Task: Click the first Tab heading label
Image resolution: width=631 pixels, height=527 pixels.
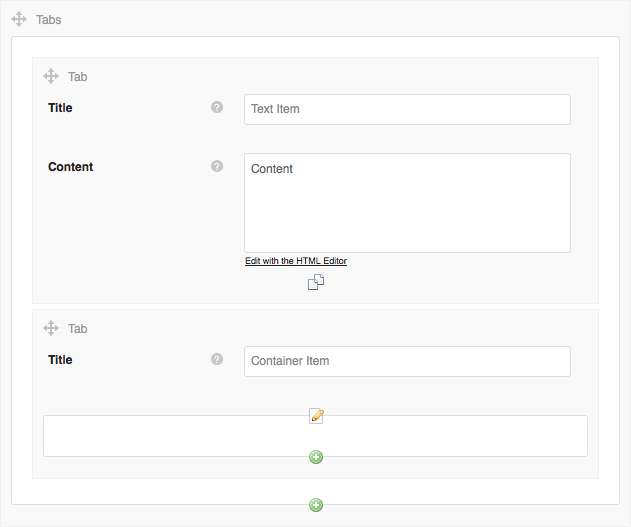Action: [x=78, y=77]
